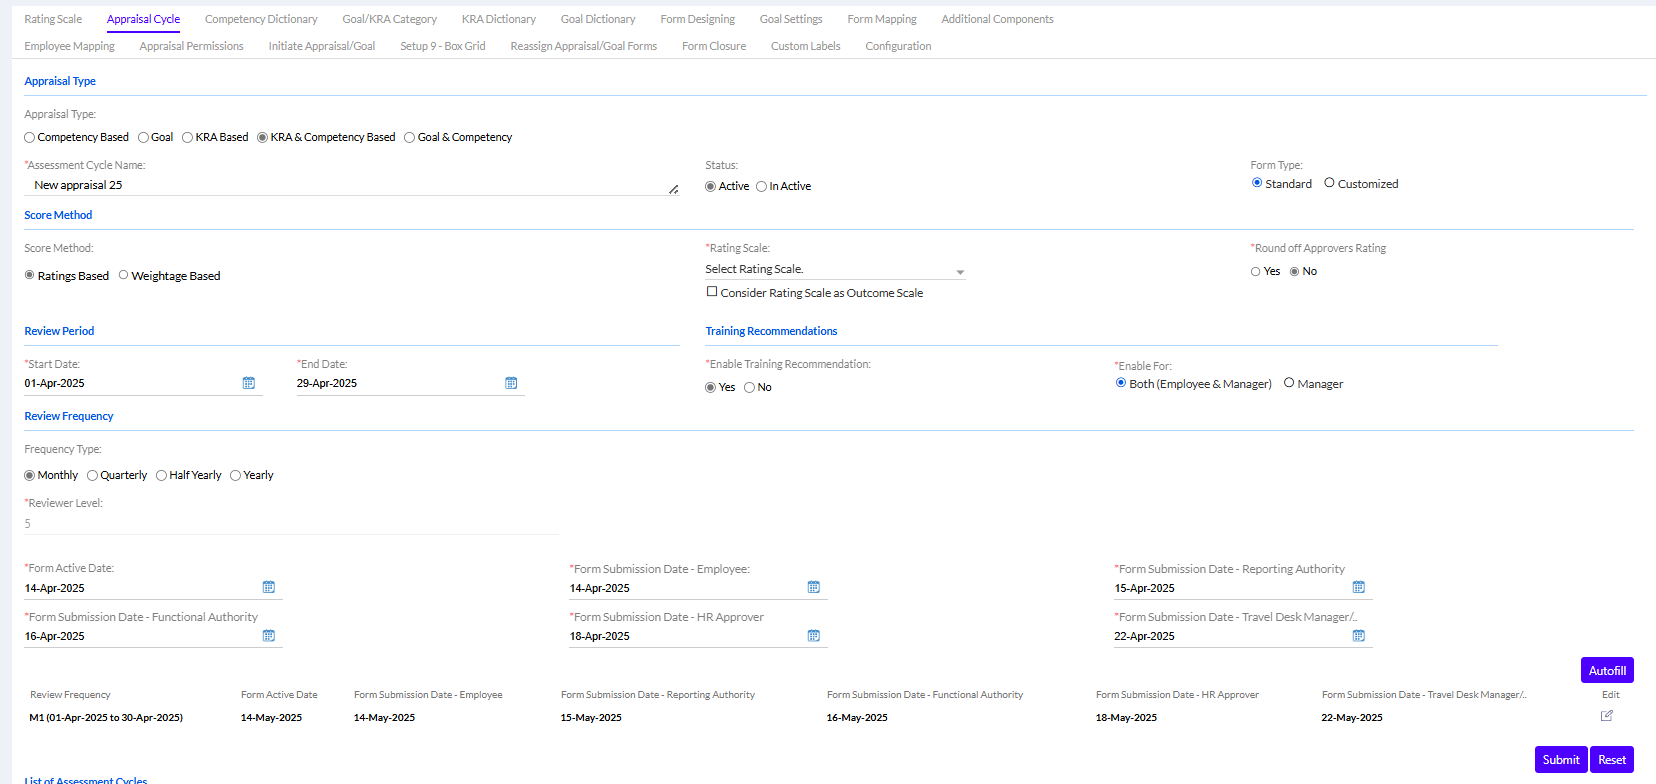Image resolution: width=1656 pixels, height=784 pixels.
Task: Open calendar for Travel Desk Manager date
Action: [1359, 636]
